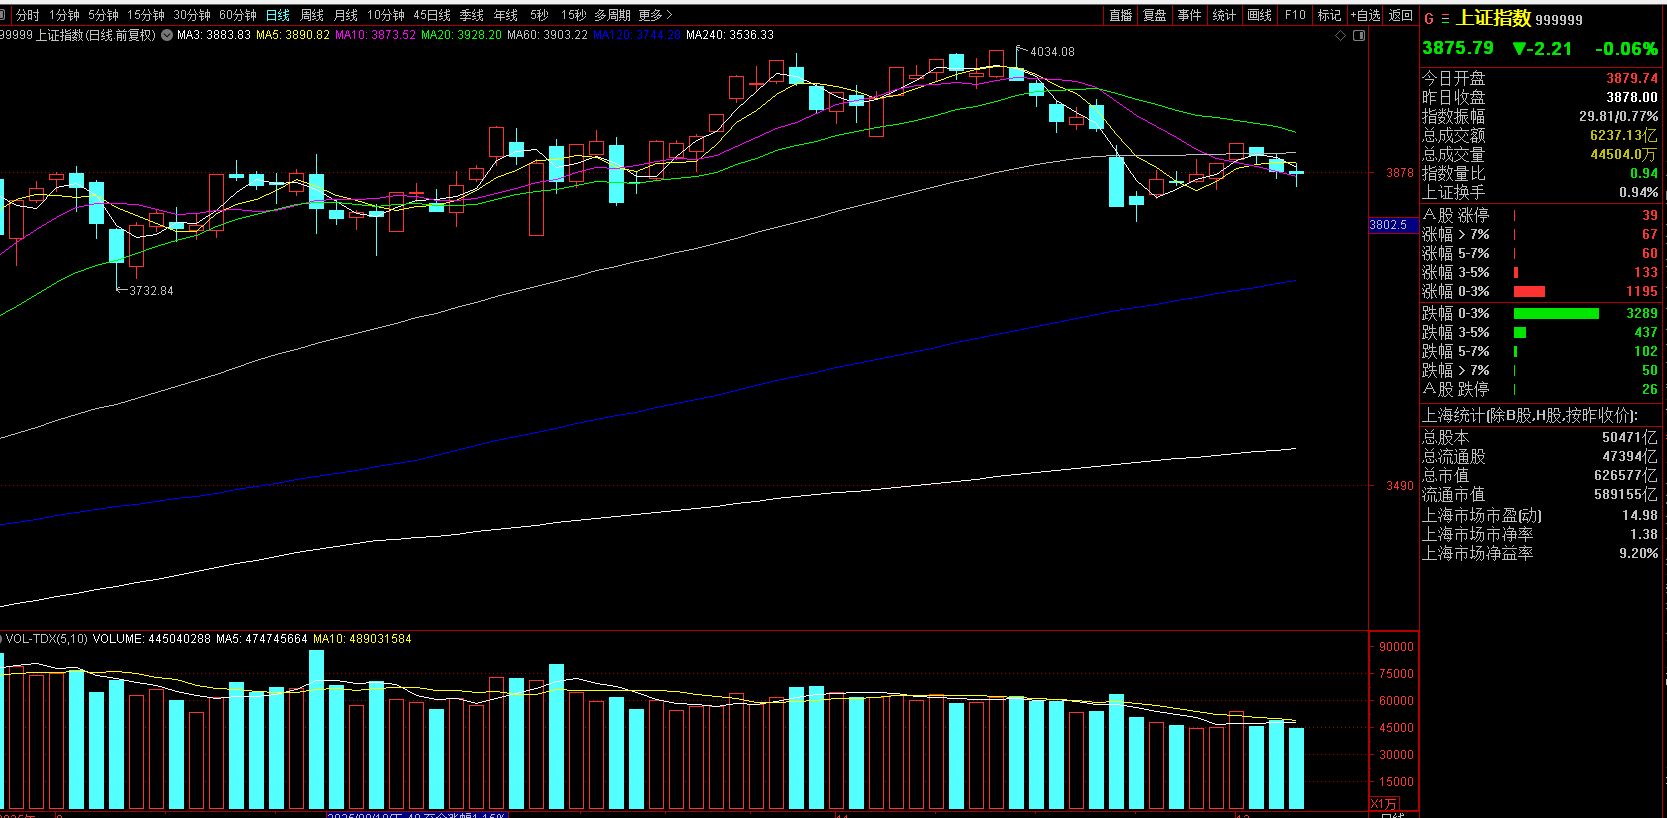Viewport: 1667px width, 818px height.
Task: Open the 标记 marker tool
Action: click(1329, 15)
